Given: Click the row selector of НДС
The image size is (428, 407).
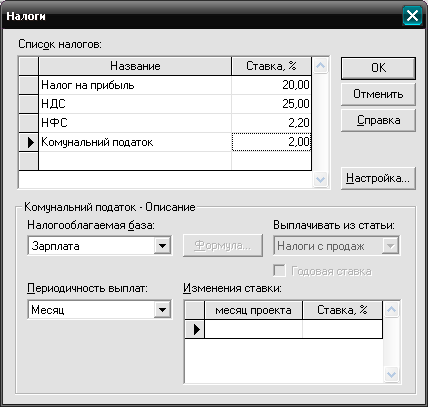Looking at the screenshot, I should click(28, 104).
